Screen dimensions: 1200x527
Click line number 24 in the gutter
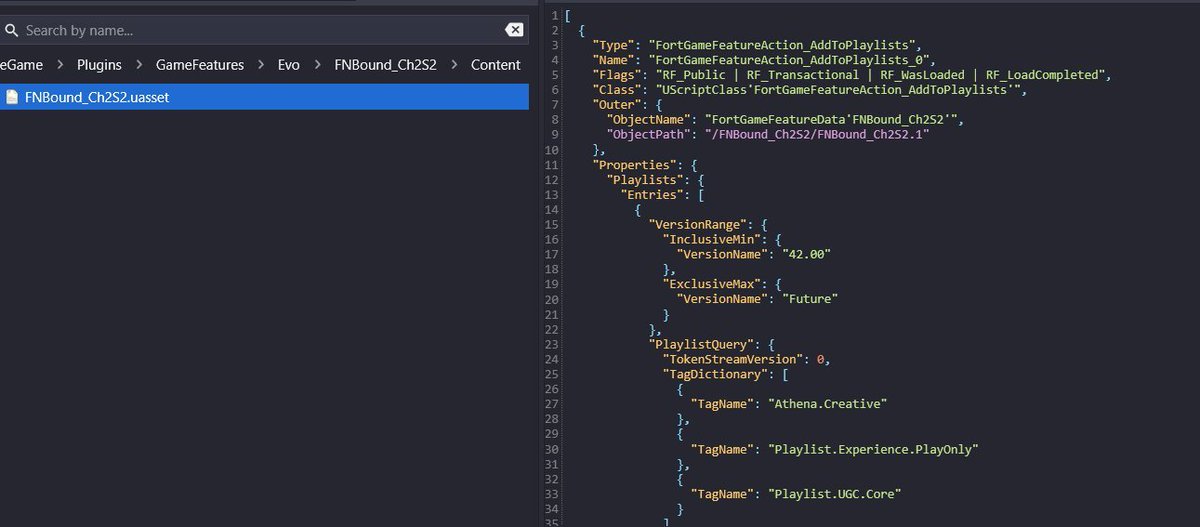pyautogui.click(x=554, y=360)
